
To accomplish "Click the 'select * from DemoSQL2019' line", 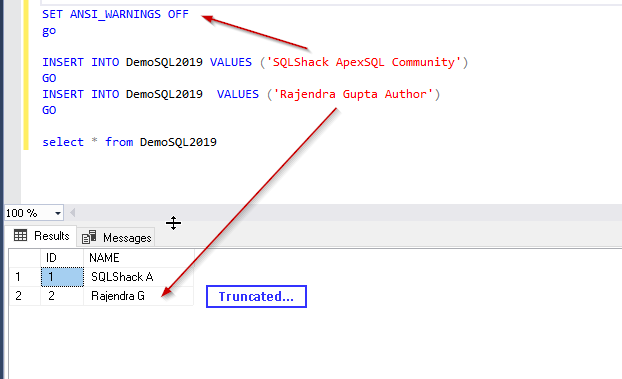I will click(x=129, y=142).
